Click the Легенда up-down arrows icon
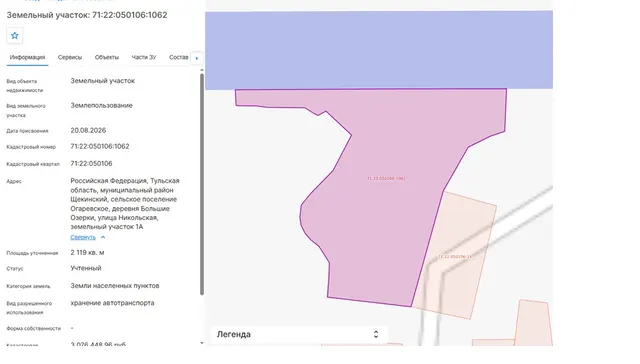Viewport: 640px width, 364px height. [x=376, y=335]
